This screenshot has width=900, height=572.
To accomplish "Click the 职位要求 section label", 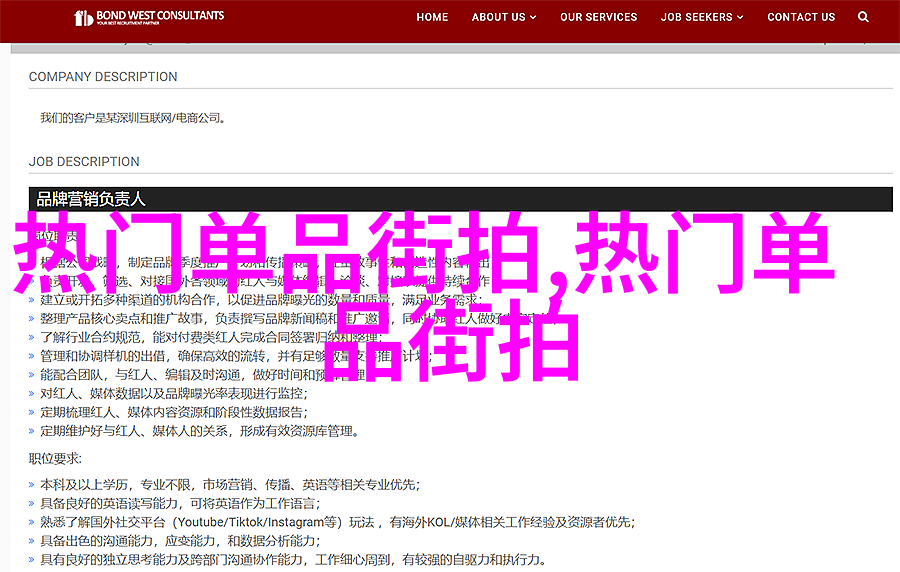I will tap(54, 461).
